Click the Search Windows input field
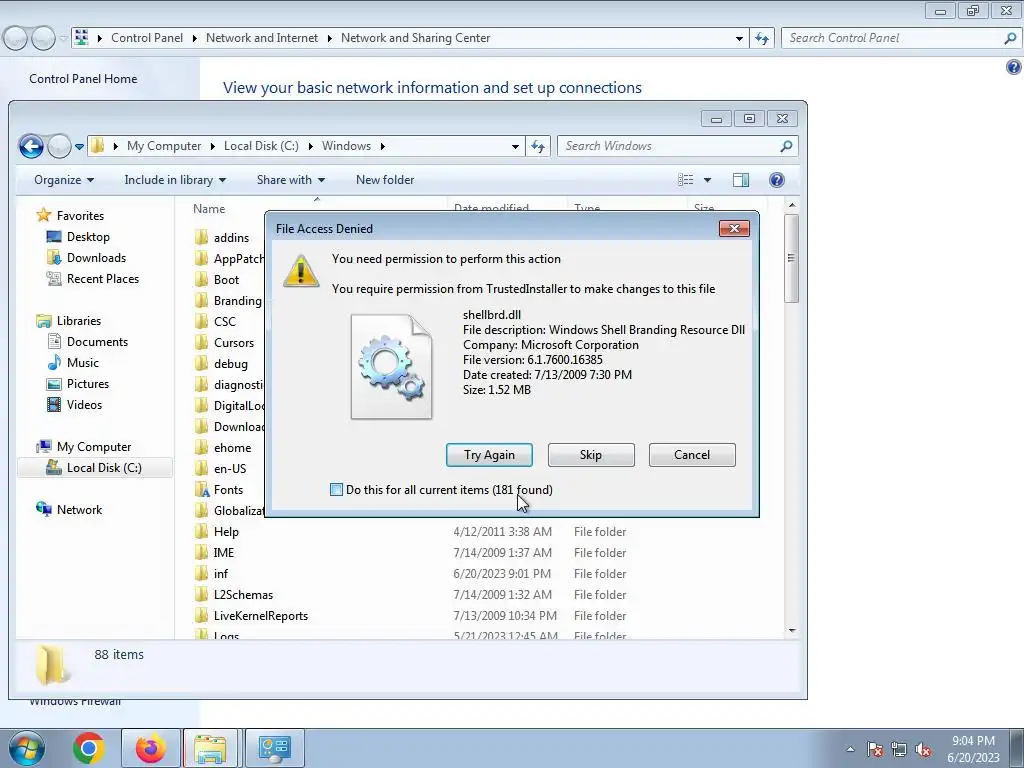Image resolution: width=1024 pixels, height=768 pixels. [669, 146]
